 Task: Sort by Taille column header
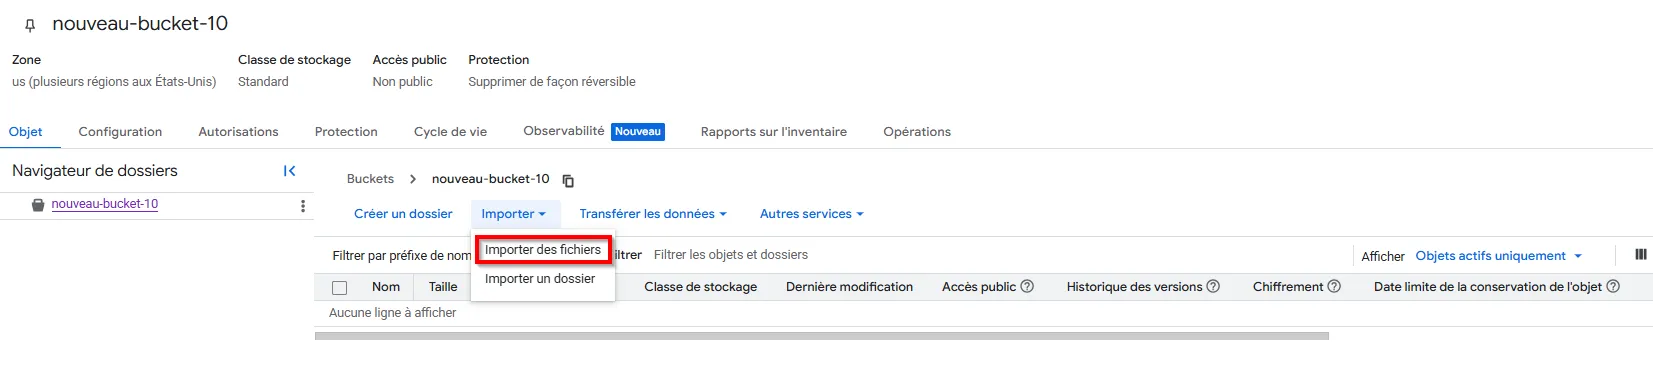443,287
